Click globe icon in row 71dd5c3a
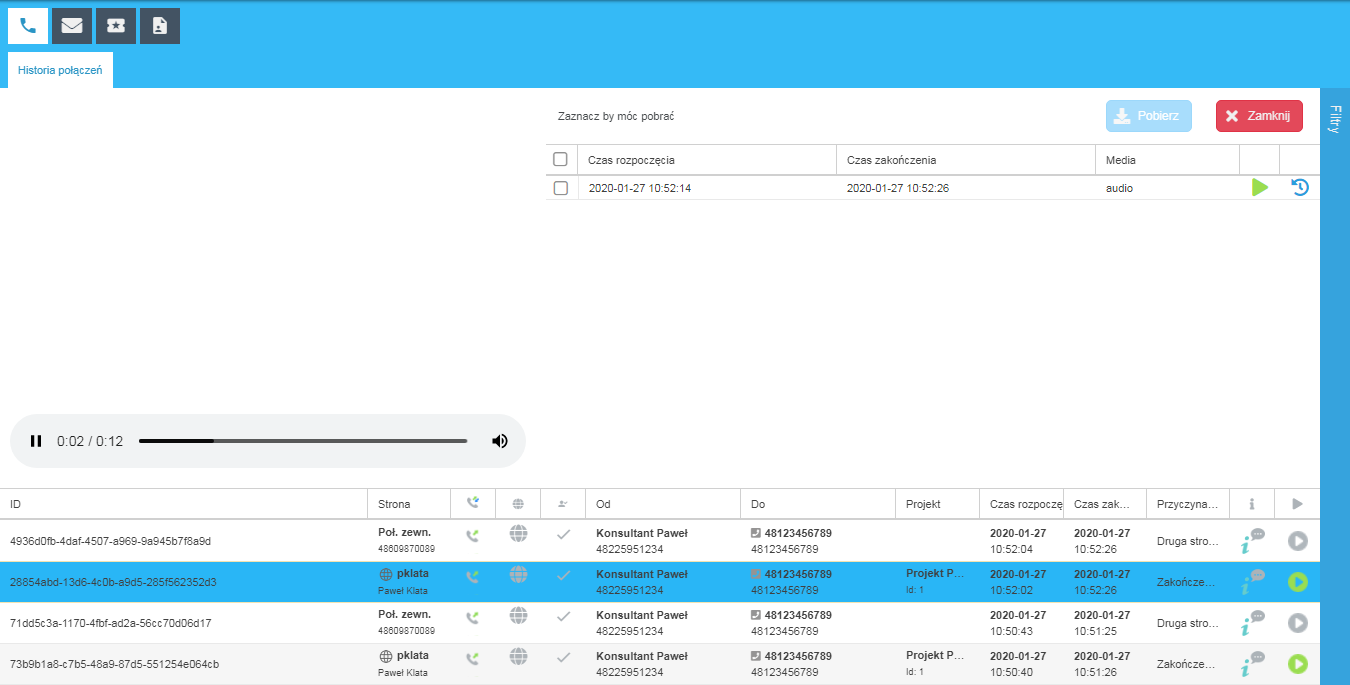 518,616
